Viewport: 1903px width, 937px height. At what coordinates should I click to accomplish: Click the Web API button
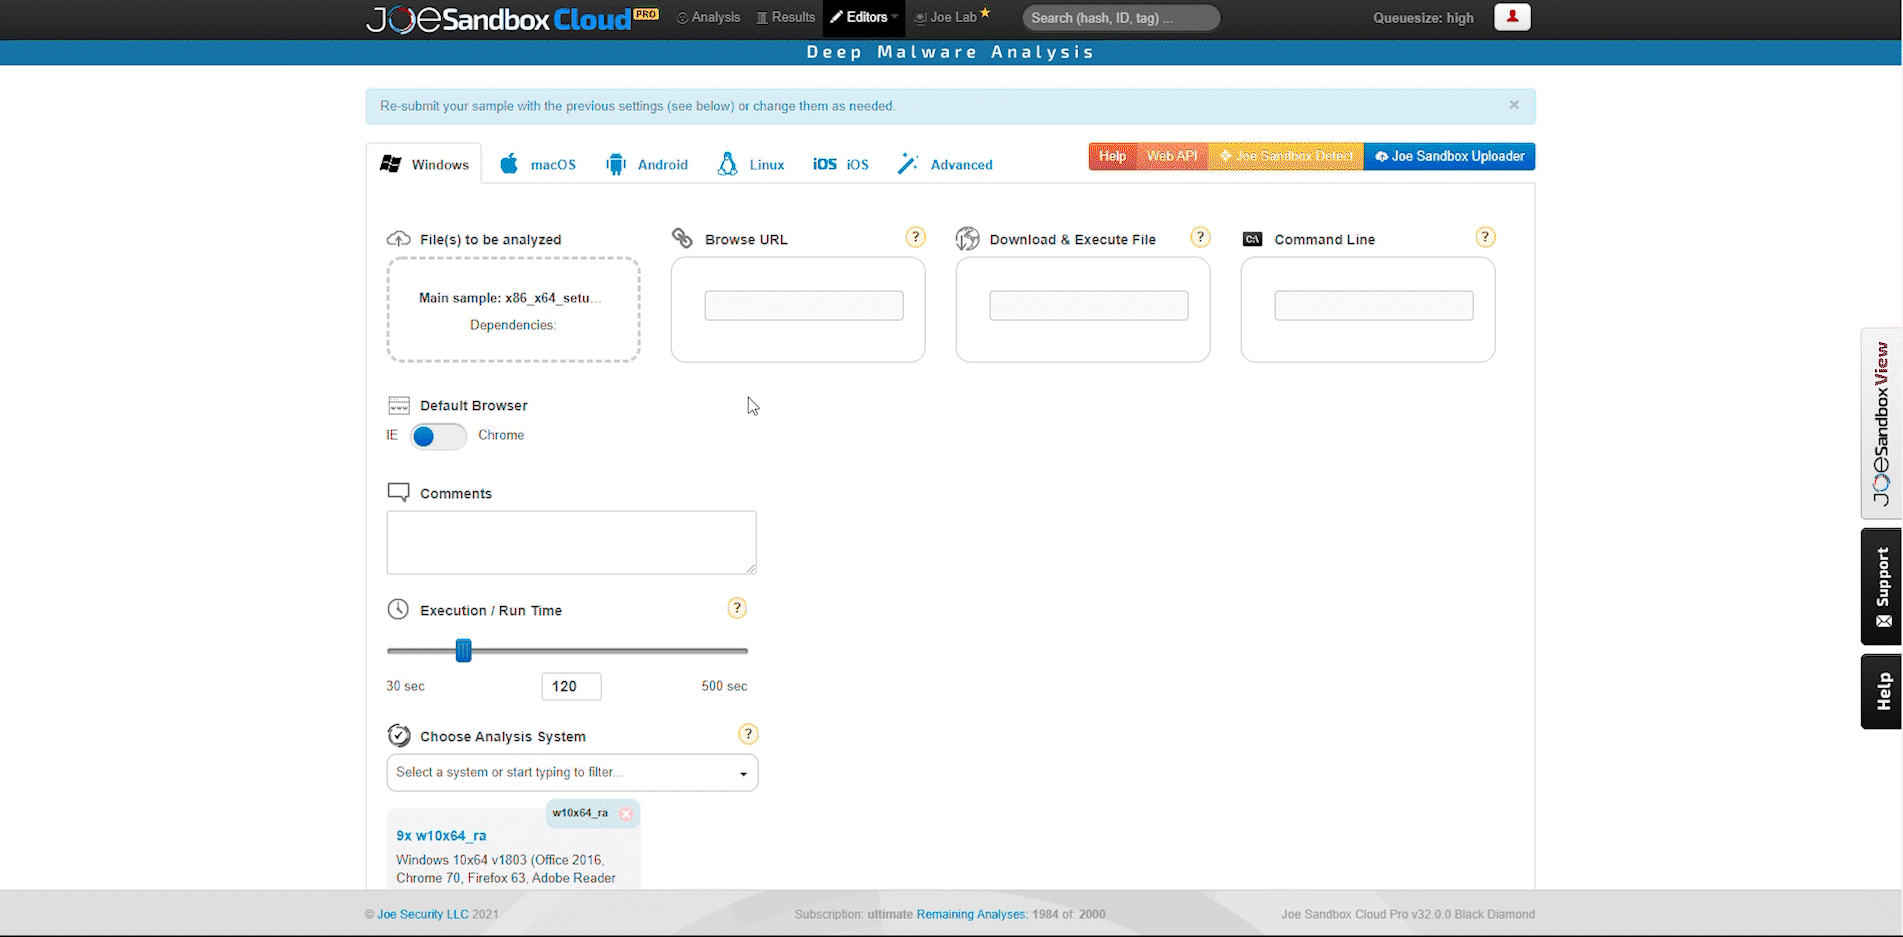pos(1171,156)
